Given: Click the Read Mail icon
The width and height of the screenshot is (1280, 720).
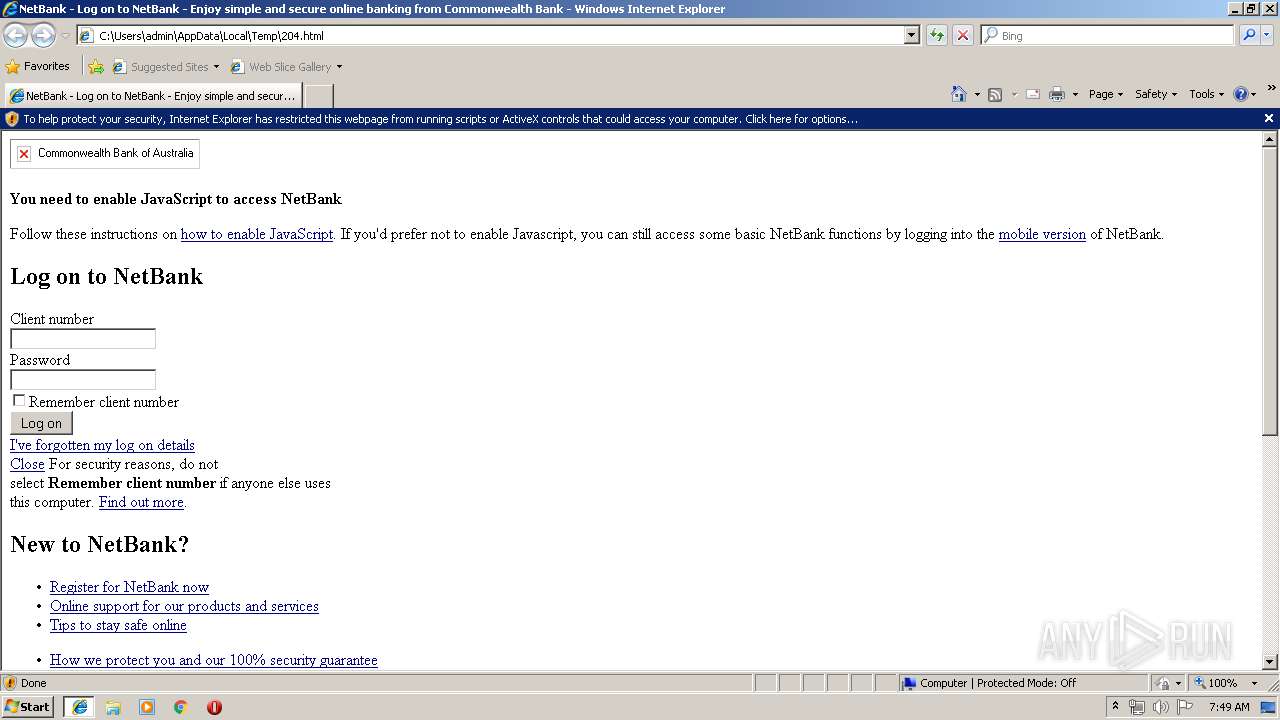Looking at the screenshot, I should click(1033, 94).
